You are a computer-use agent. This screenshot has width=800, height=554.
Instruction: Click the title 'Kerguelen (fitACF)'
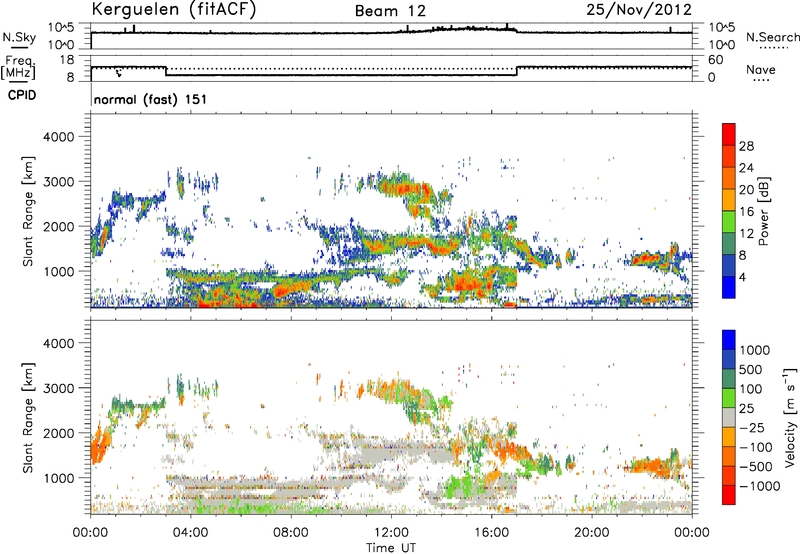coord(174,10)
